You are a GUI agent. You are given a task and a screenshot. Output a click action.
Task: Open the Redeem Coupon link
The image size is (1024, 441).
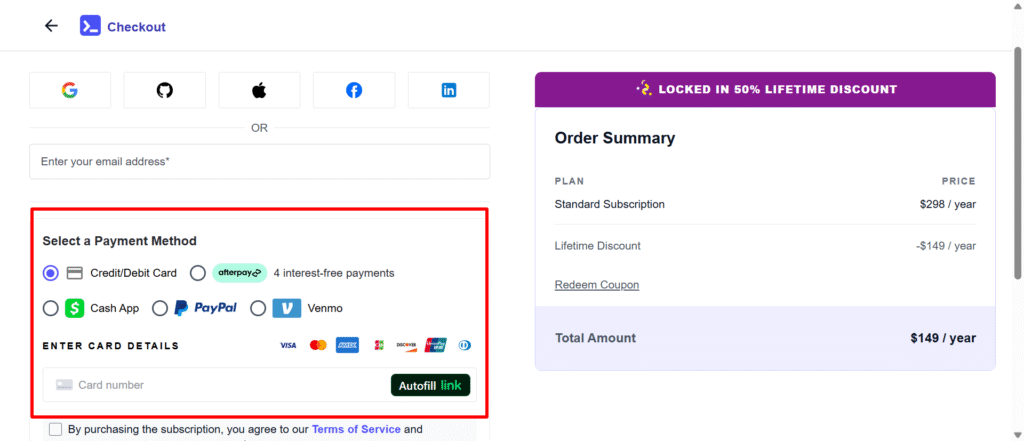click(597, 285)
